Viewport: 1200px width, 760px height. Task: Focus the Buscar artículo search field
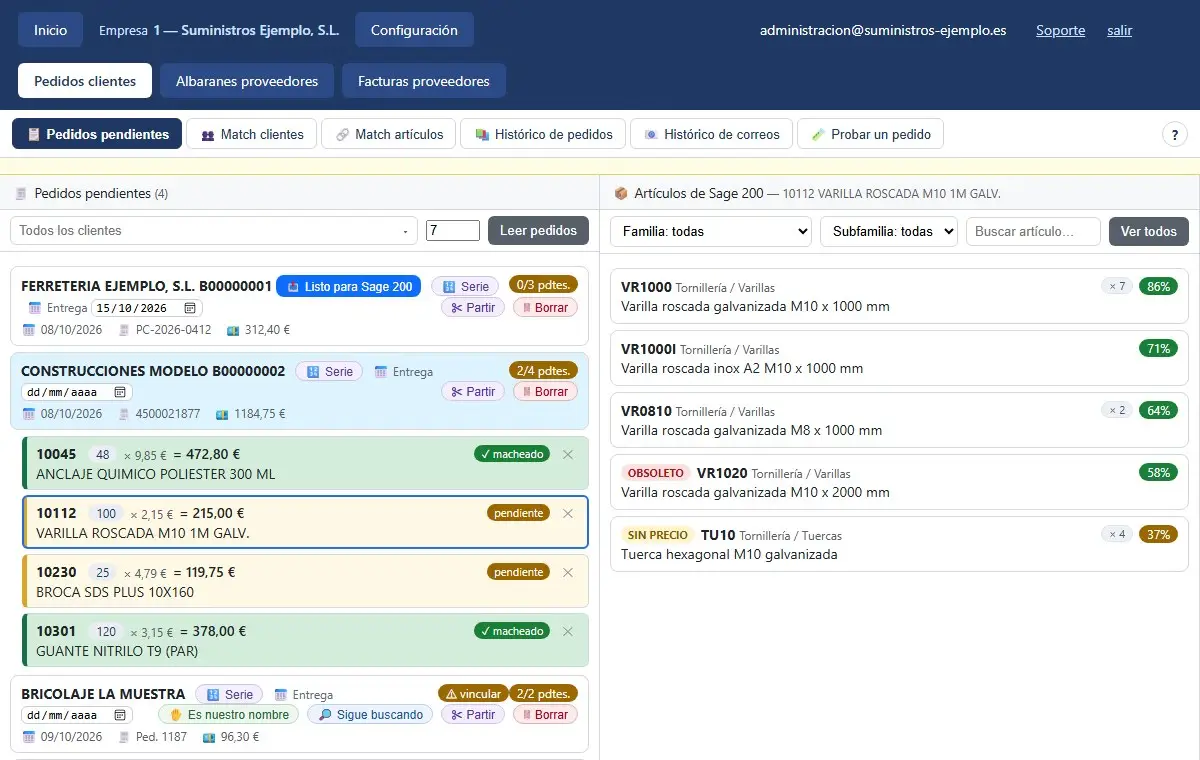(1033, 231)
